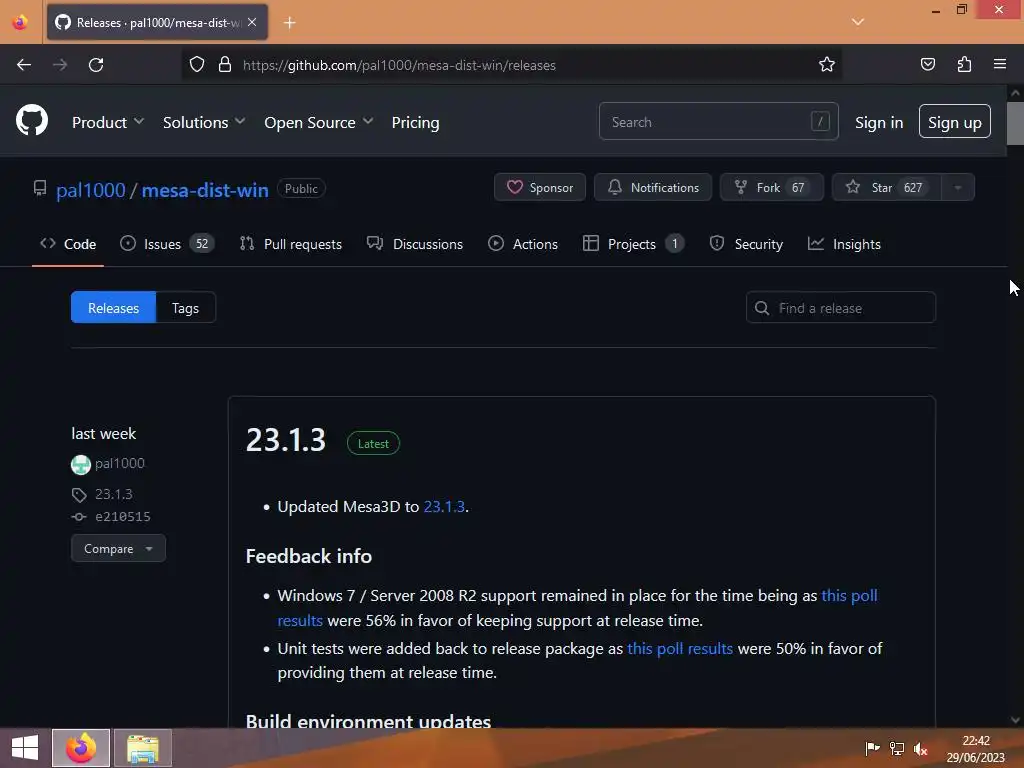Click the GitHub Octocat logo
Viewport: 1024px width, 768px height.
pyautogui.click(x=32, y=121)
